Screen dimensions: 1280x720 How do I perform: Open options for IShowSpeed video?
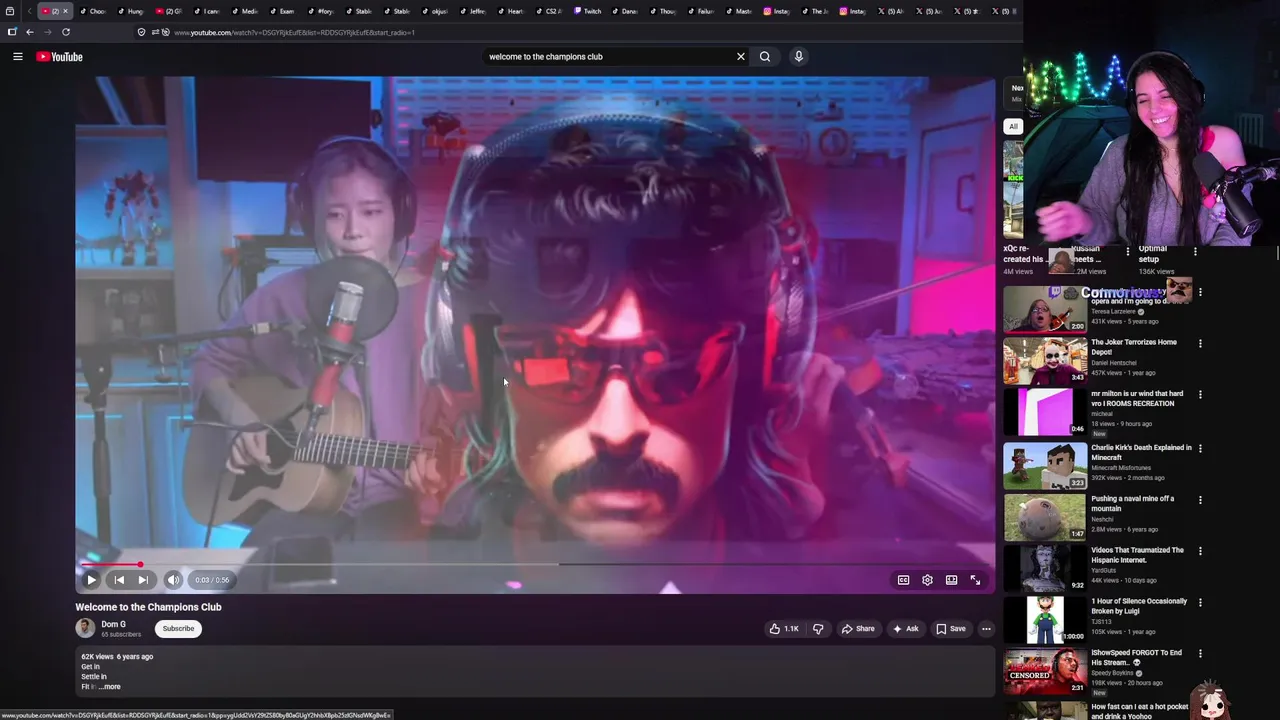1200,654
